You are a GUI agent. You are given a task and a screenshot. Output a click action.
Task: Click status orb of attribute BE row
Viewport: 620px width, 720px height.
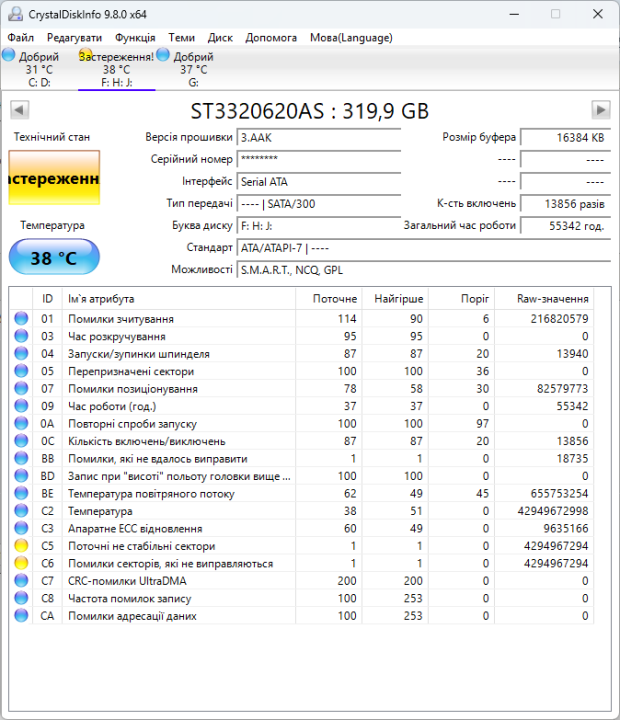(x=21, y=493)
